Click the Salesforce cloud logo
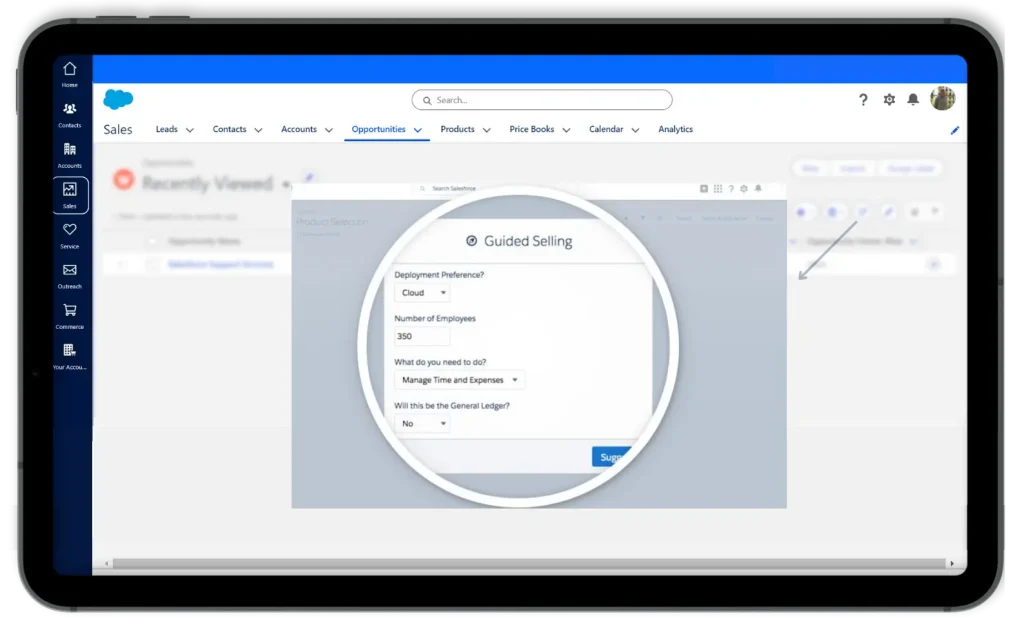Viewport: 1024px width, 632px height. pyautogui.click(x=118, y=99)
